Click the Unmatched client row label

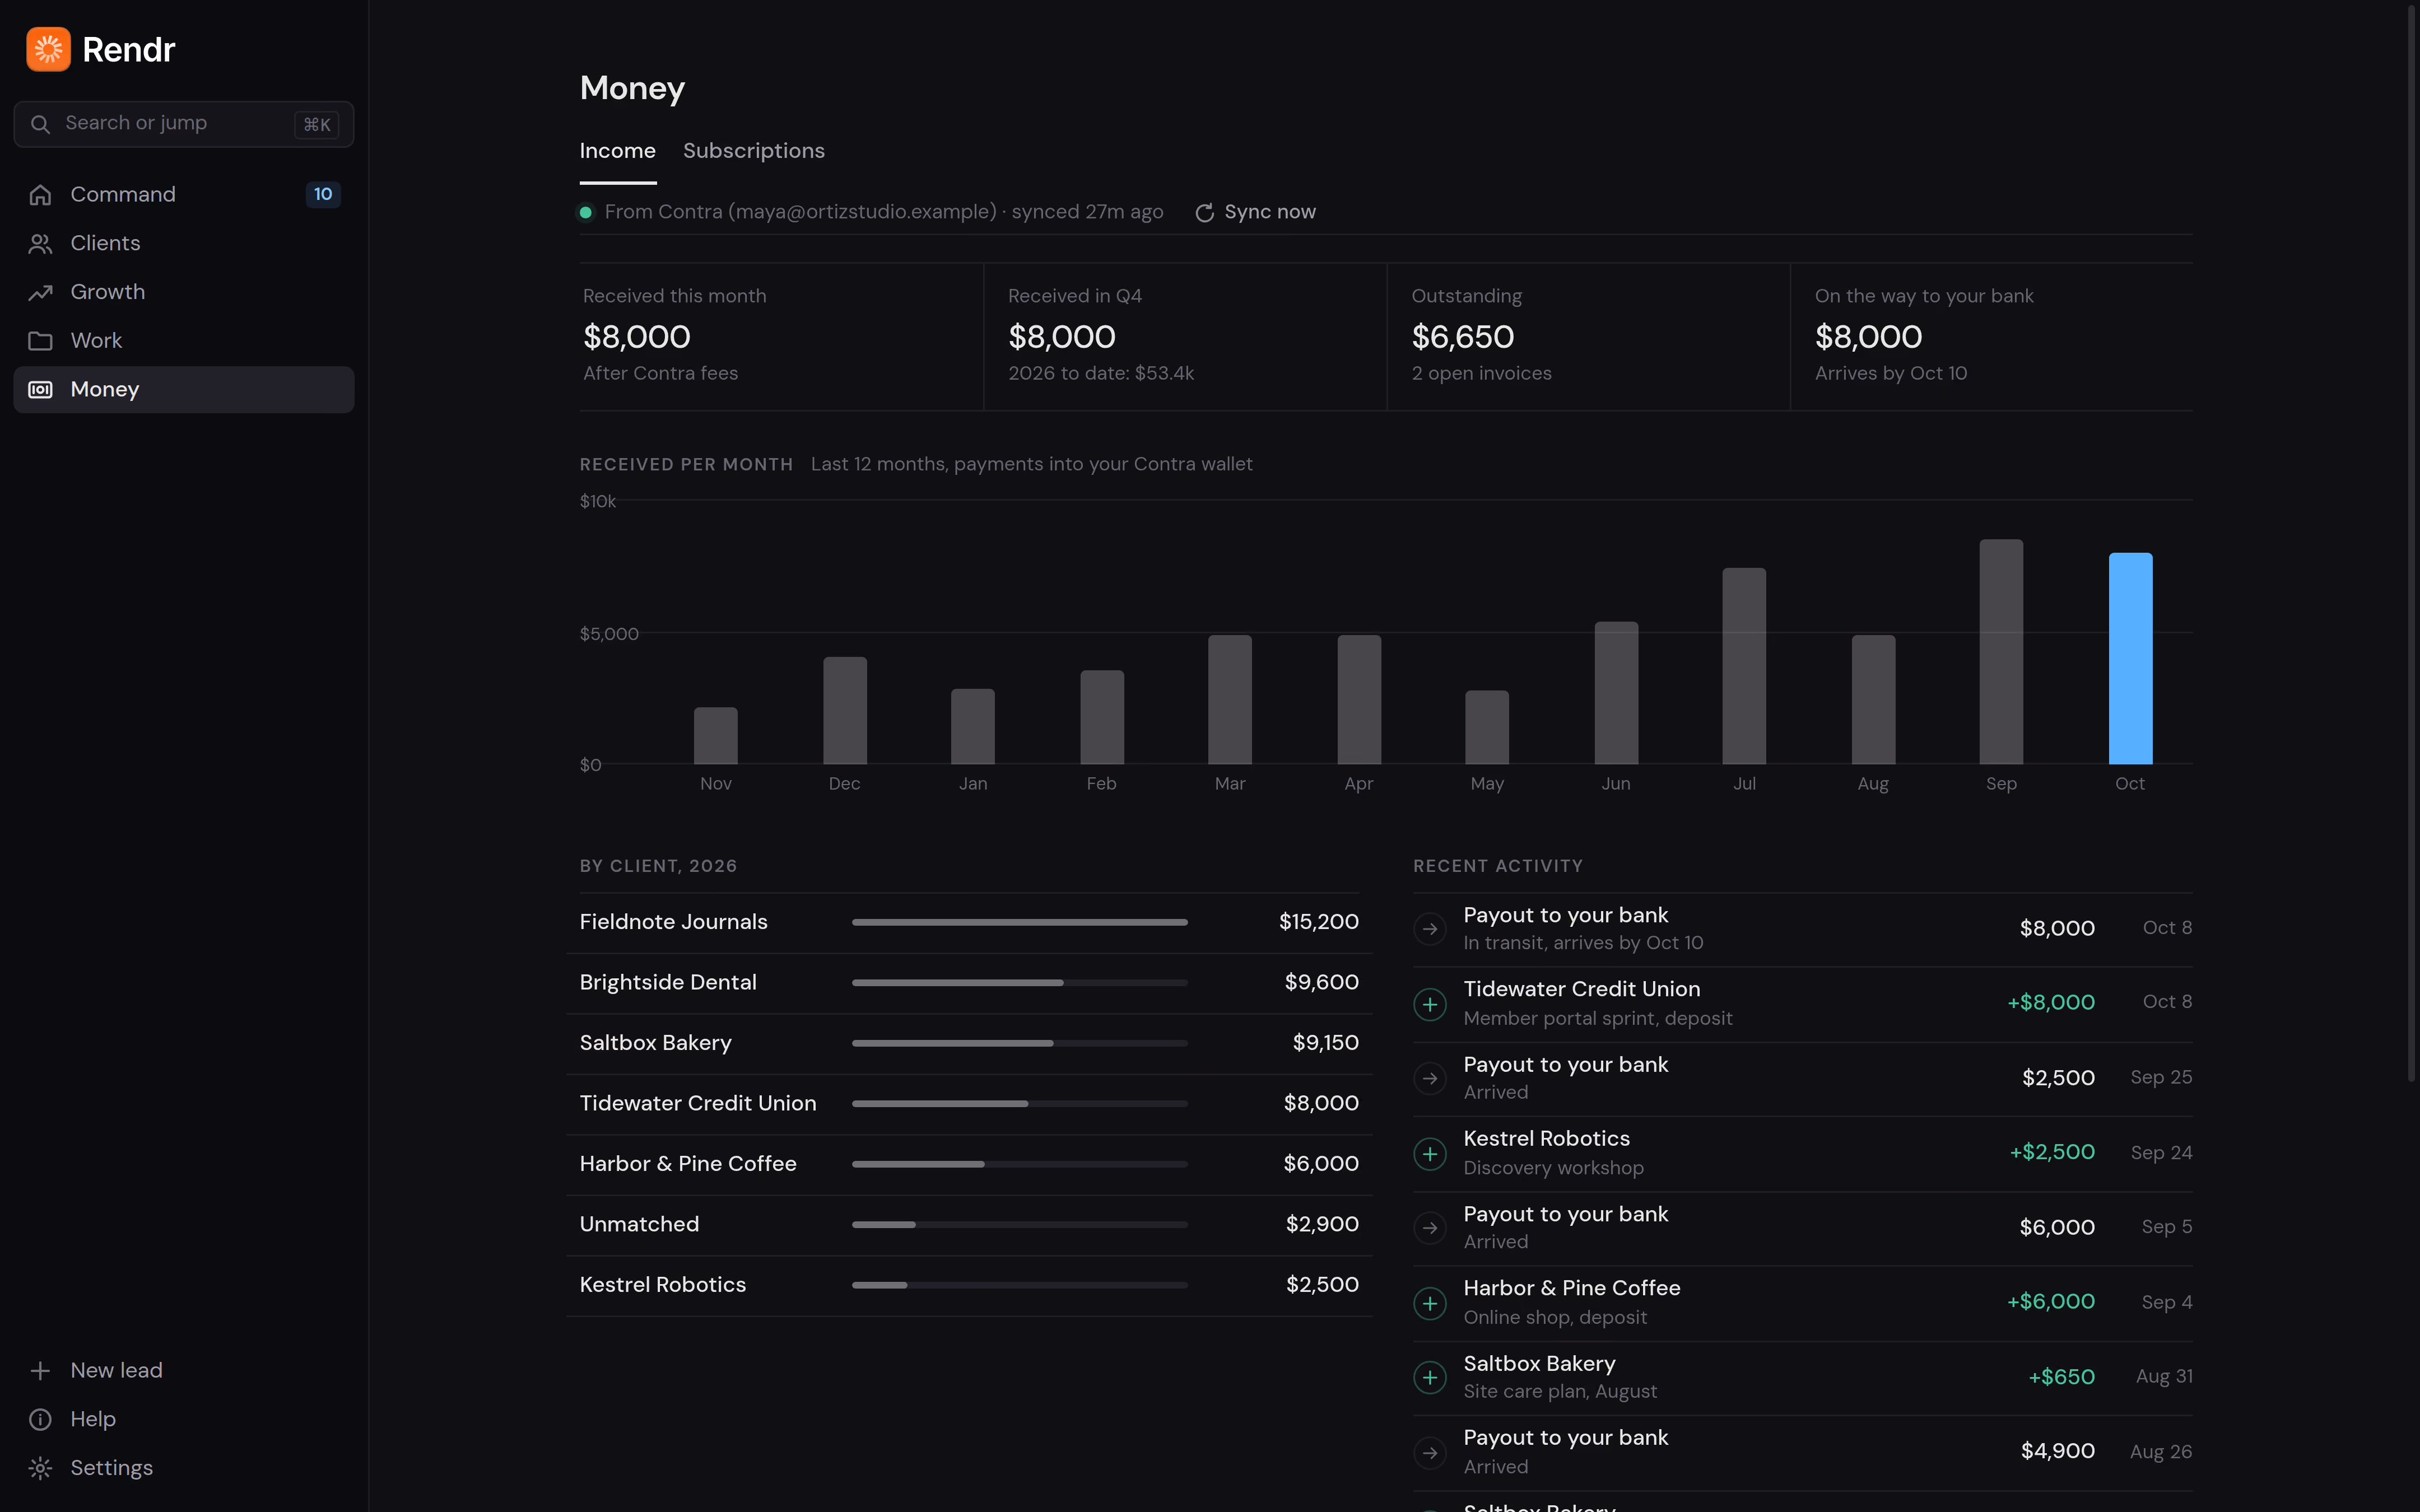click(639, 1225)
